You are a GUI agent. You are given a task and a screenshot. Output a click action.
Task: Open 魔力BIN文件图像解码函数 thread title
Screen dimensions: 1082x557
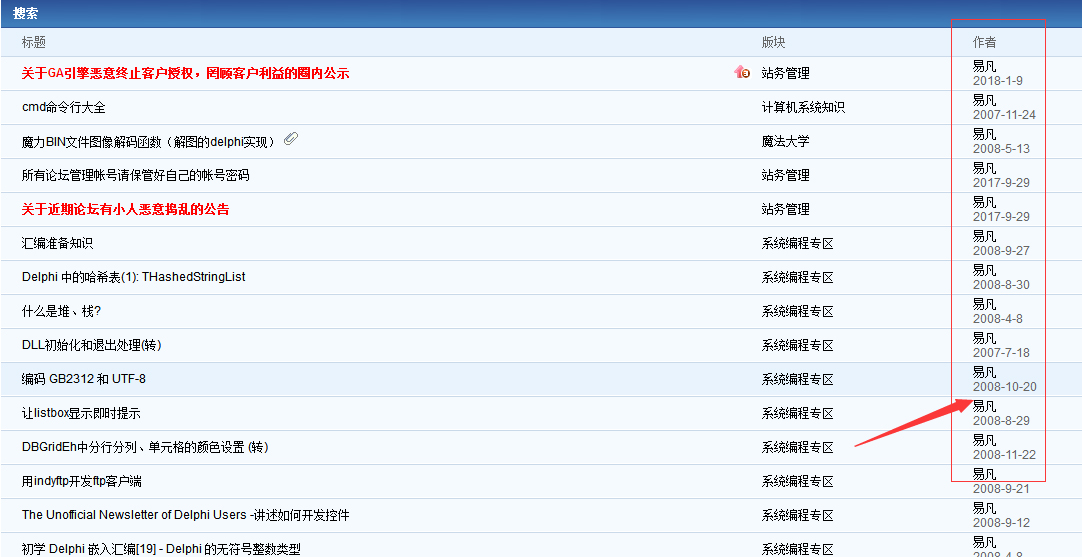(x=148, y=142)
